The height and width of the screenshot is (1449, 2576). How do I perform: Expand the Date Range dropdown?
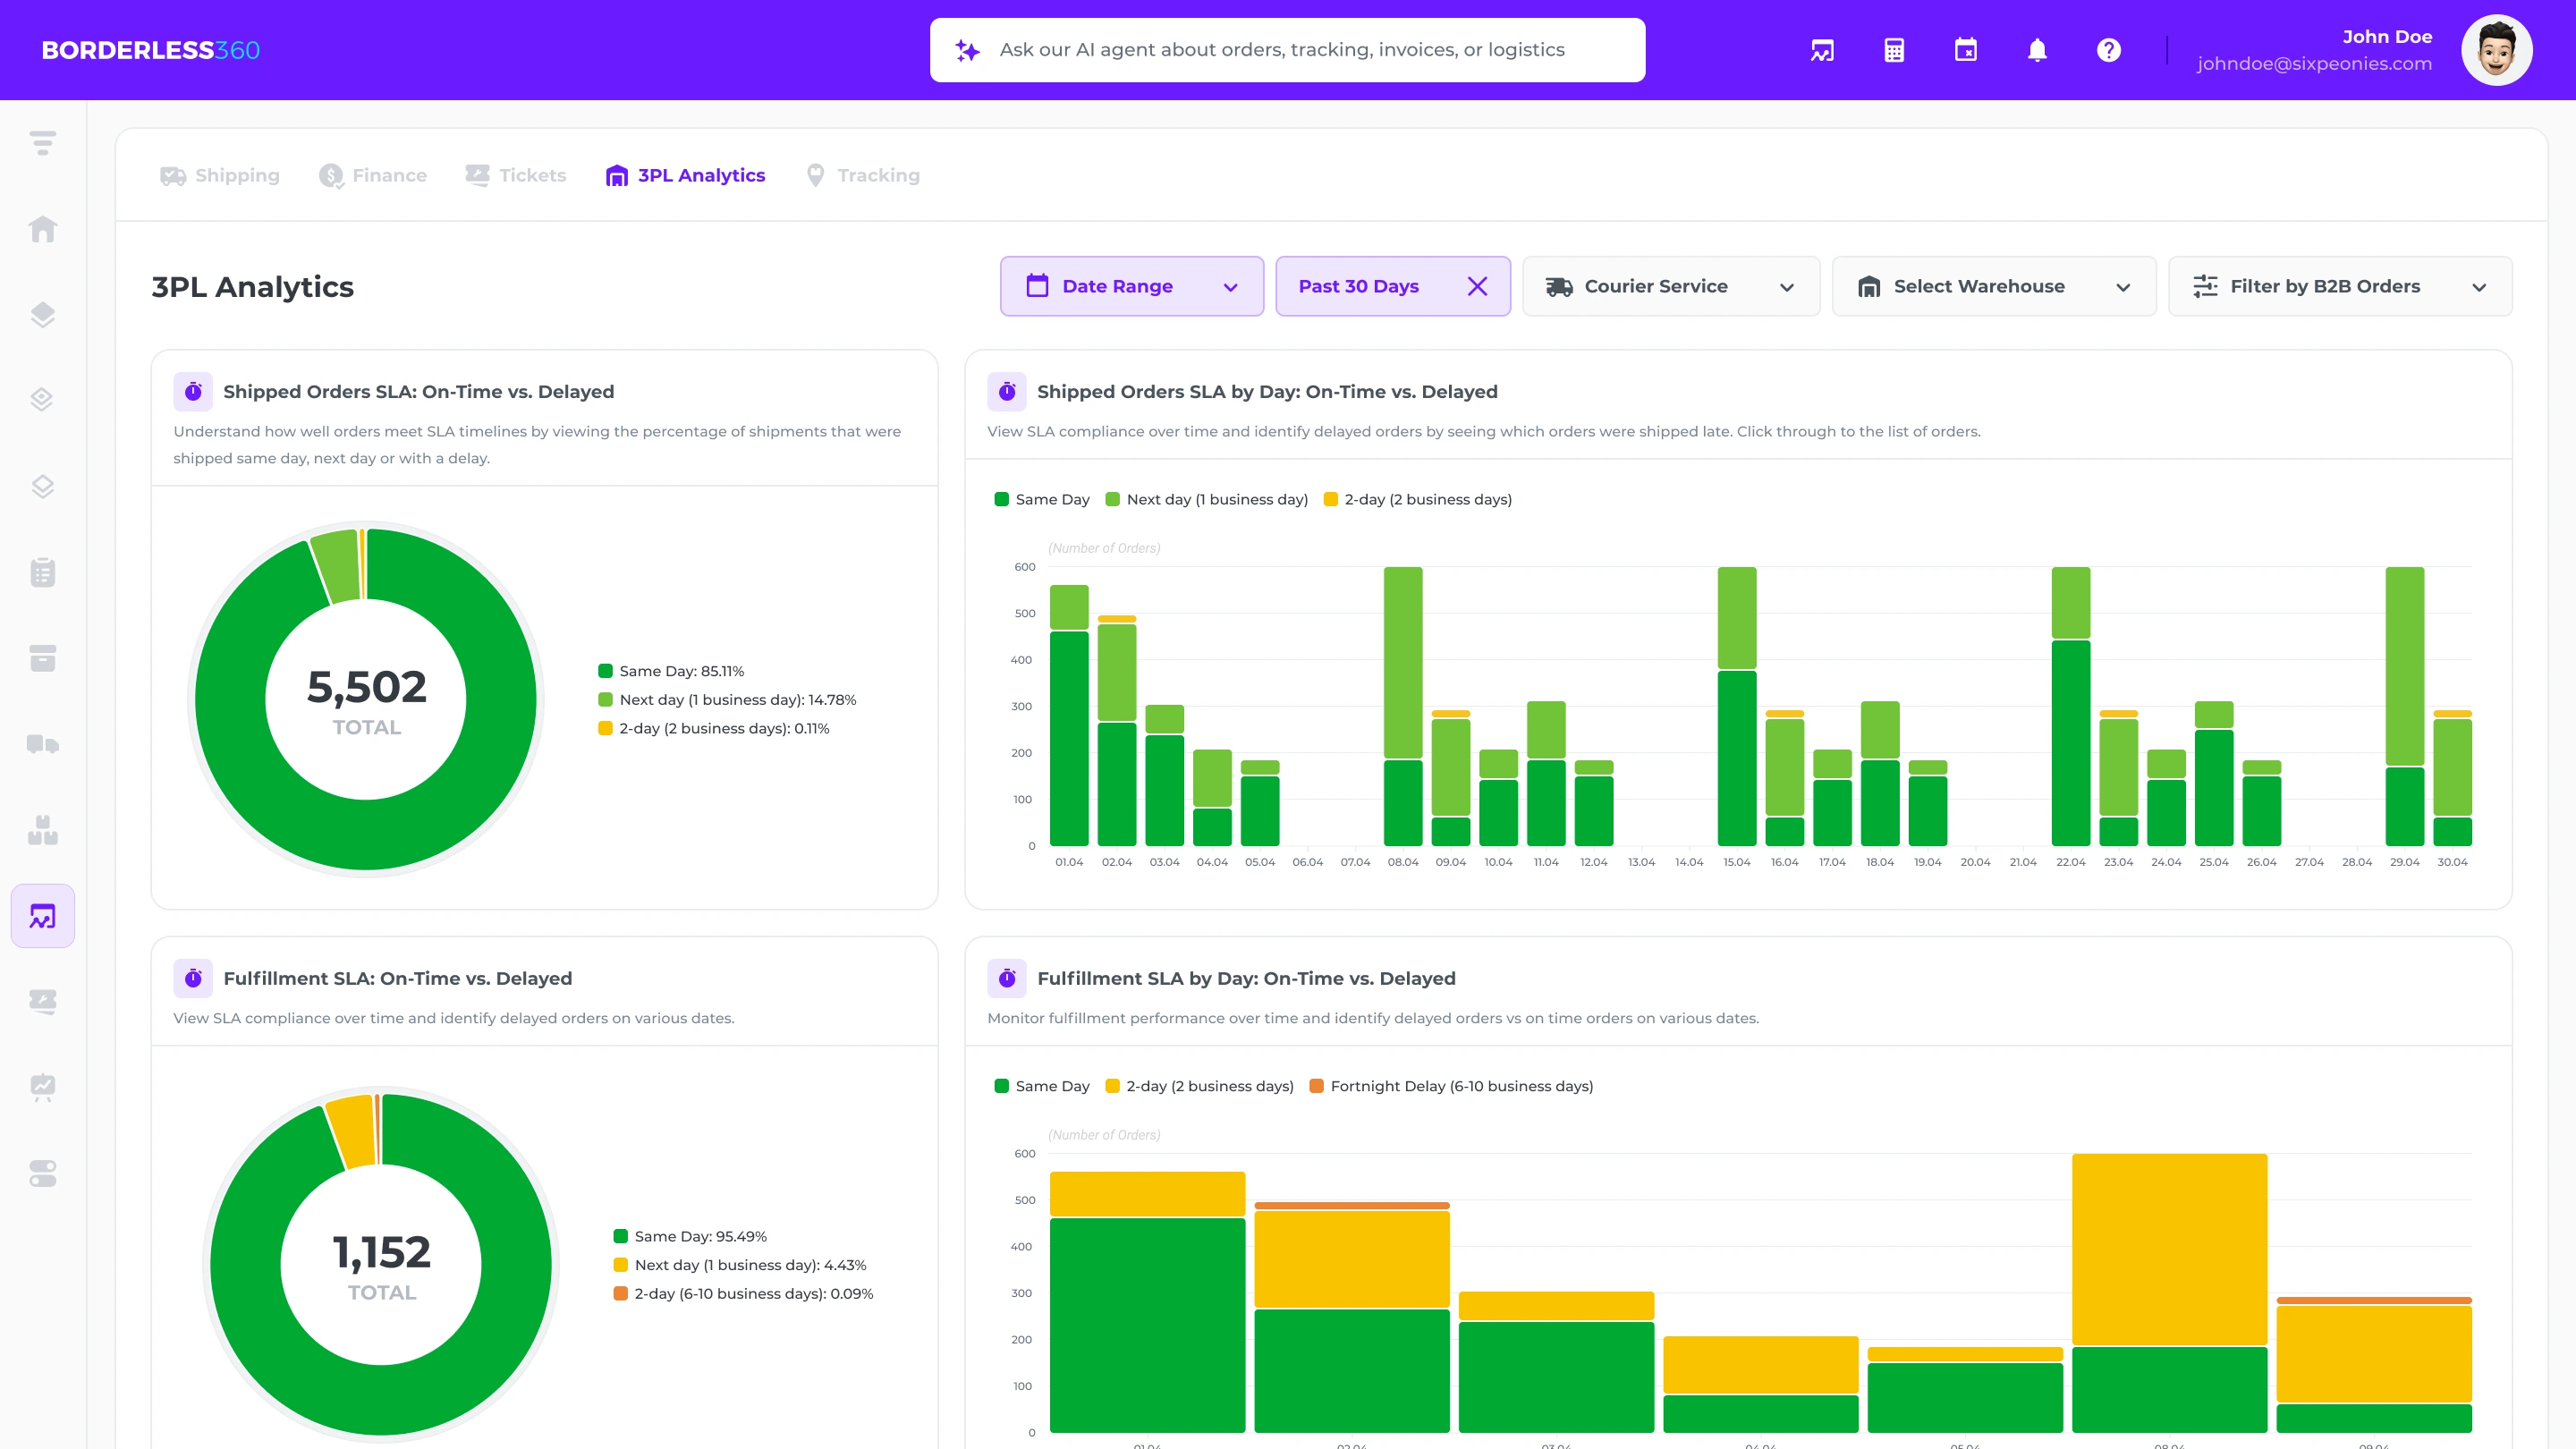(1131, 286)
